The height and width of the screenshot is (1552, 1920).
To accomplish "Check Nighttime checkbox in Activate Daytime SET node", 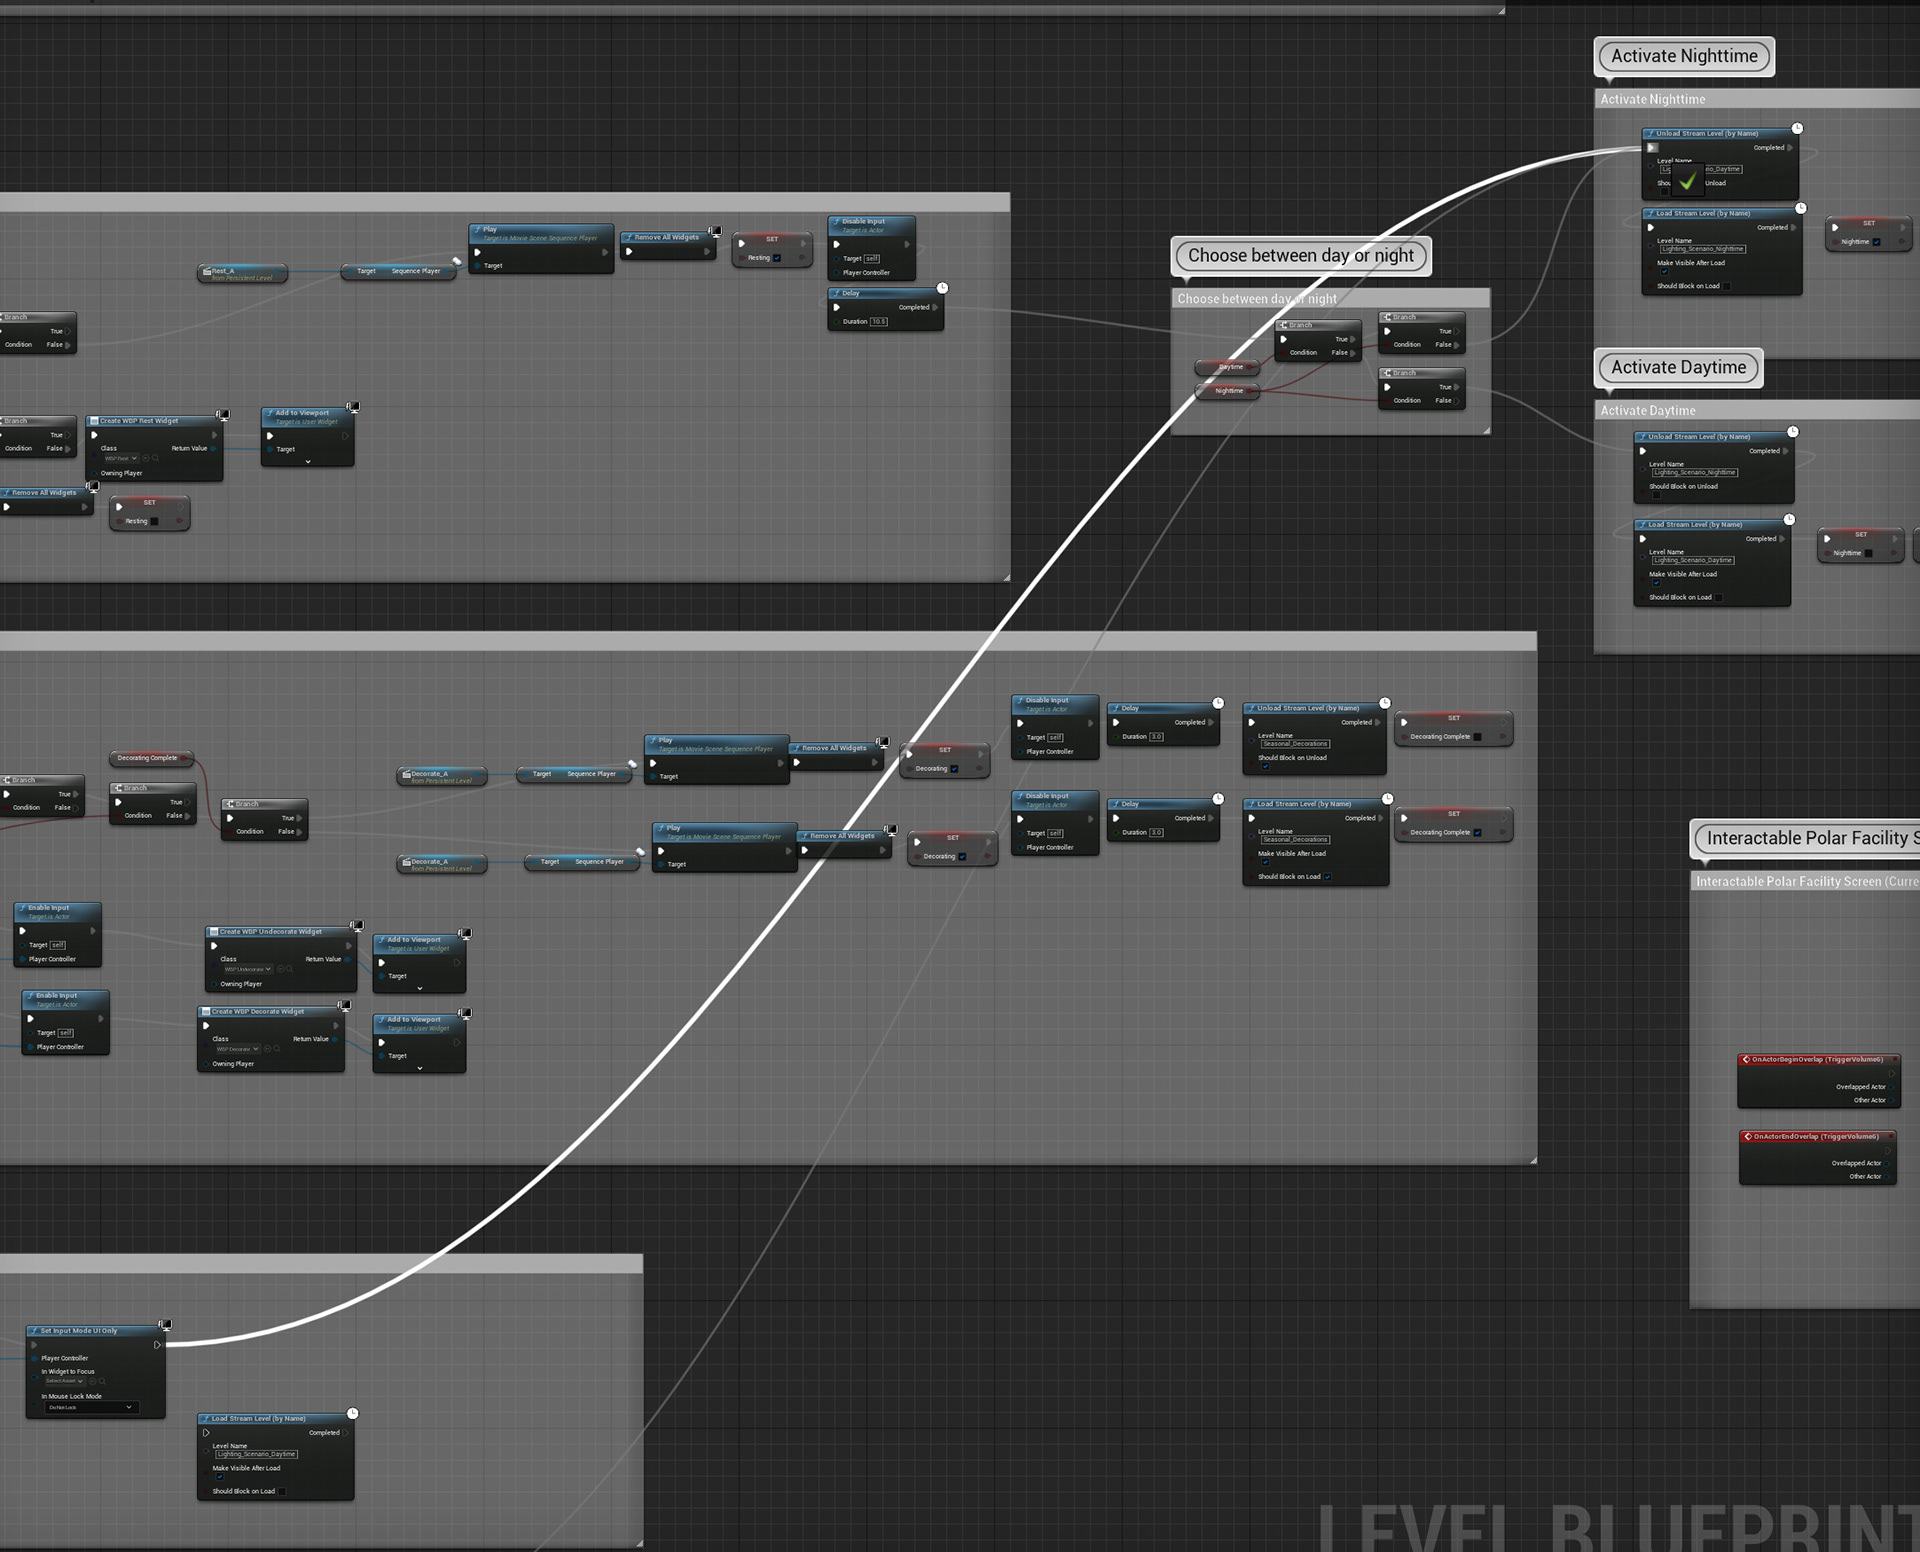I will (x=1868, y=553).
